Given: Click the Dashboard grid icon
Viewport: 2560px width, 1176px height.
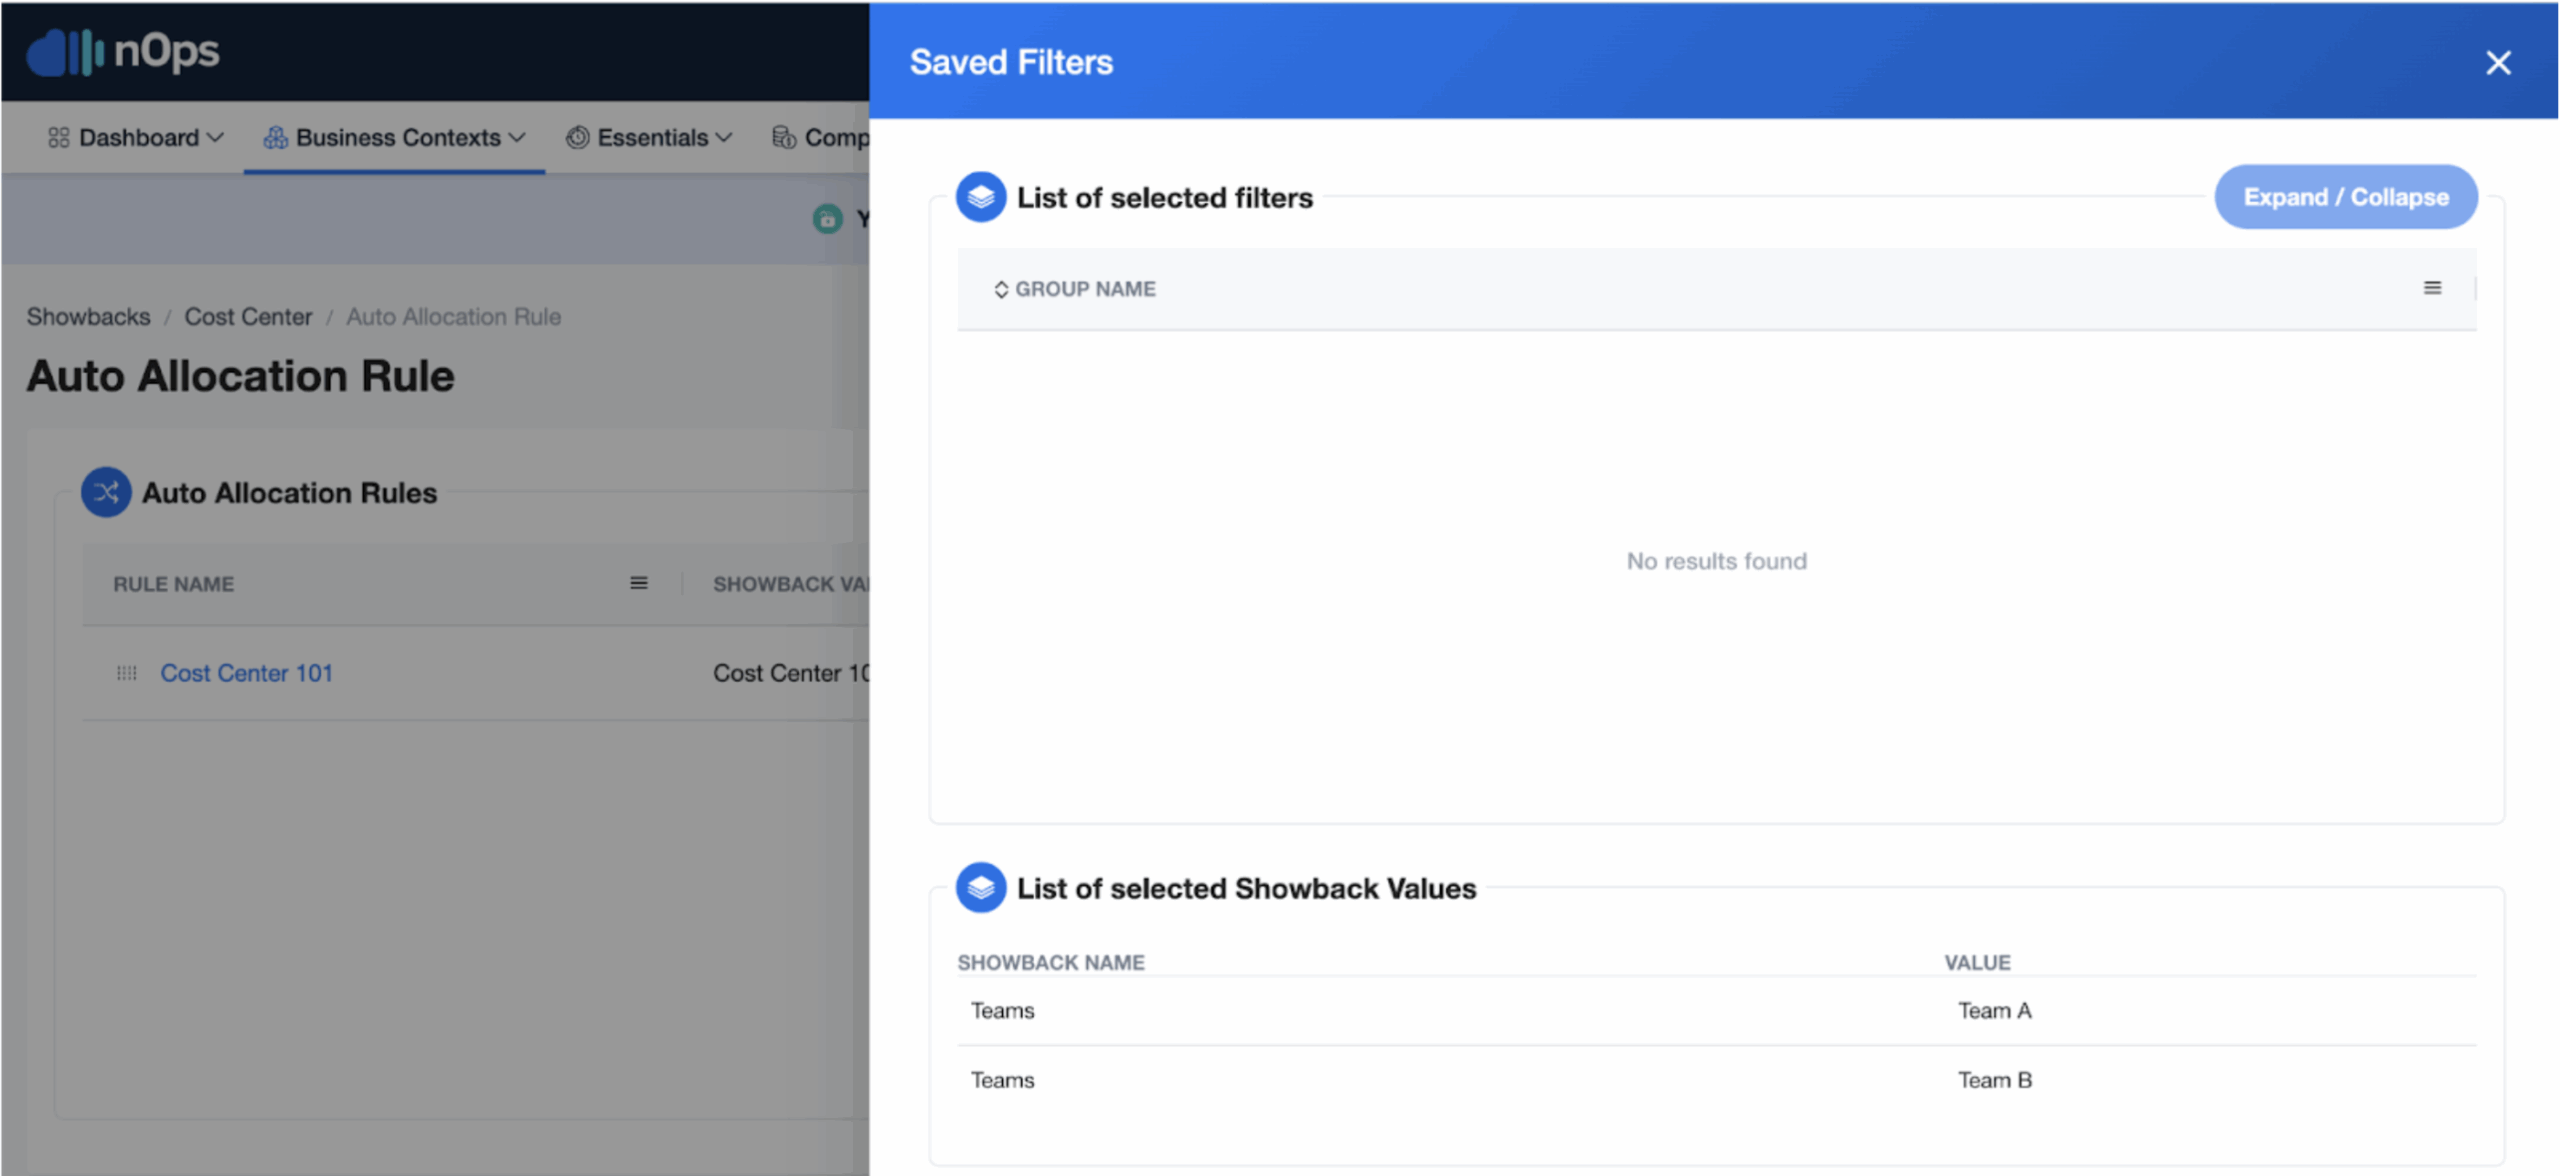Looking at the screenshot, I should 59,137.
